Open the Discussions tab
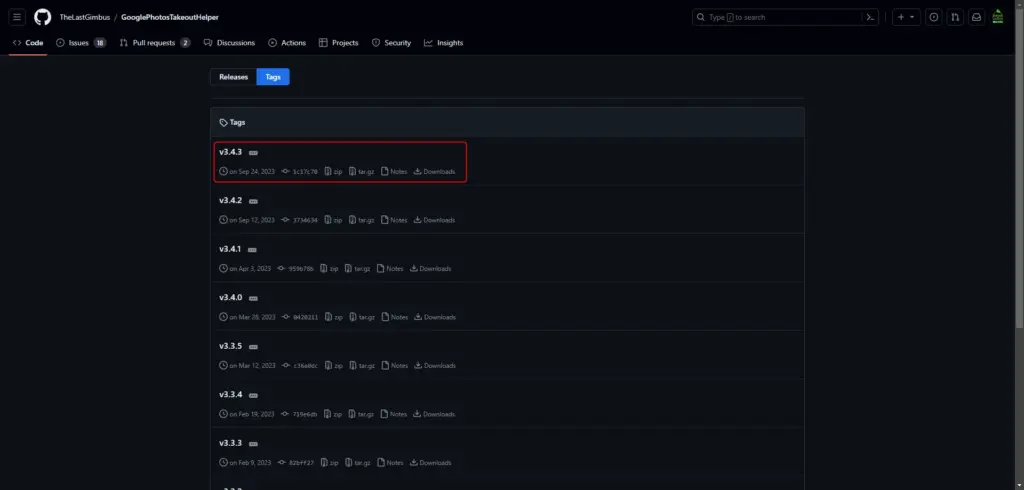 229,42
